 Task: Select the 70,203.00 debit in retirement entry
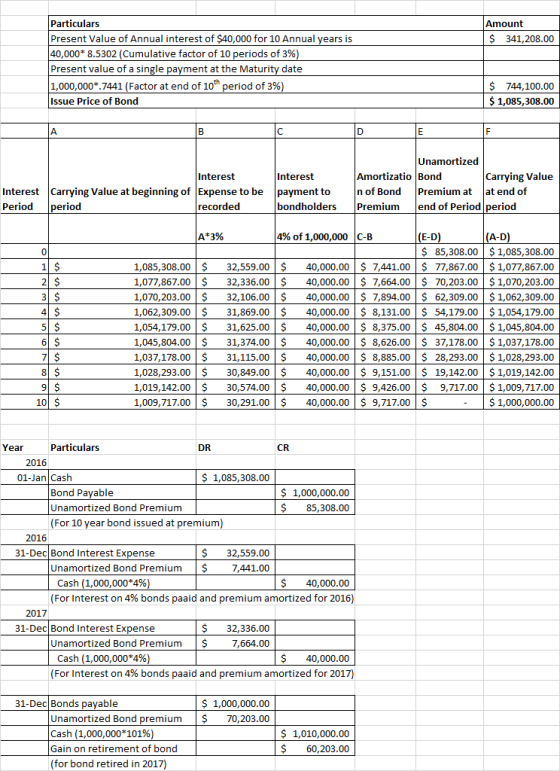click(236, 718)
